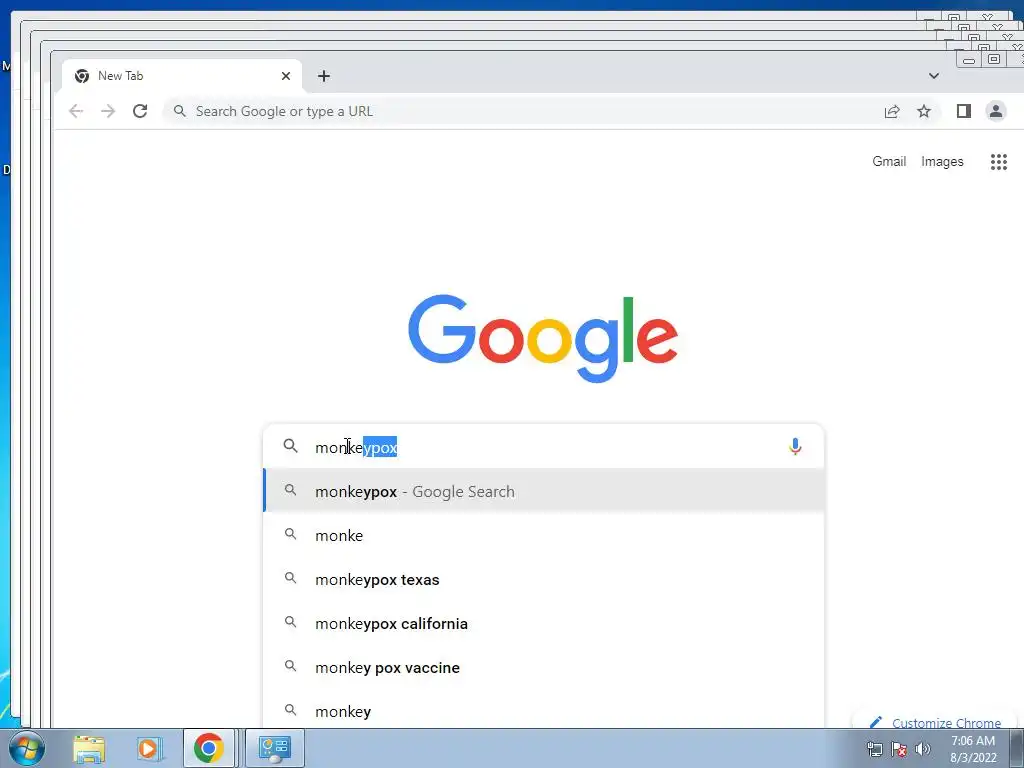Go back using the browser back arrow
Screen dimensions: 1024x768
[x=76, y=111]
